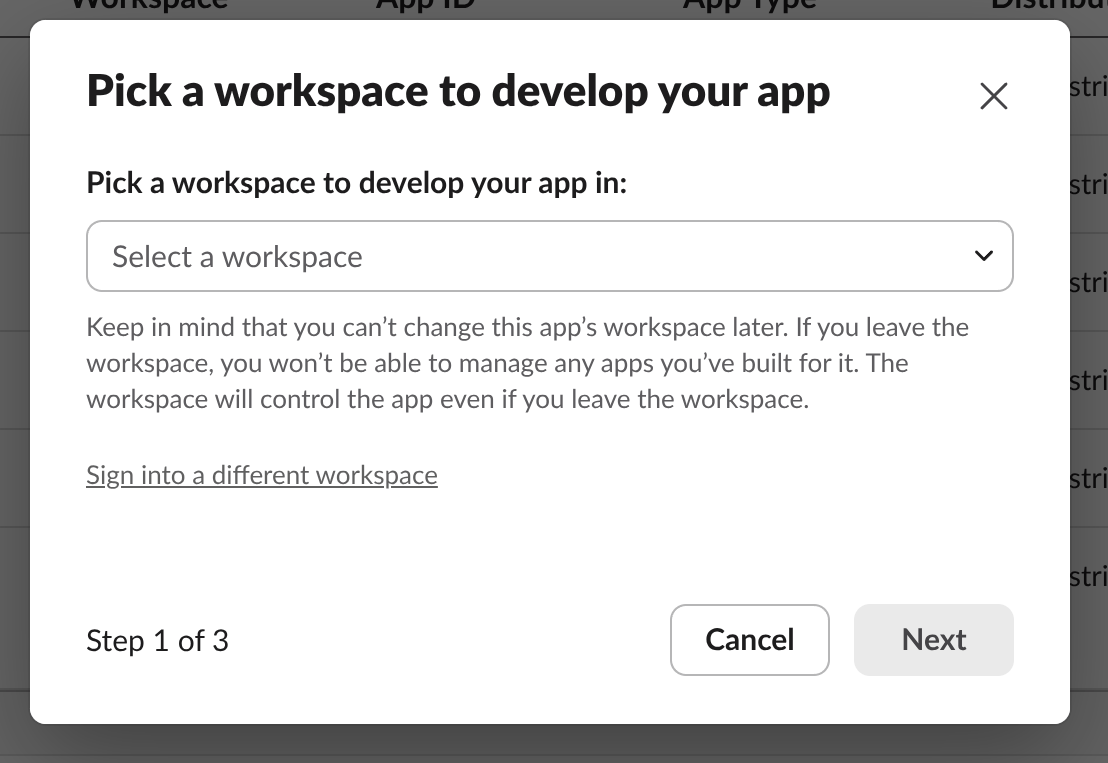Click first row's distribution cell behind dialog

1088,87
